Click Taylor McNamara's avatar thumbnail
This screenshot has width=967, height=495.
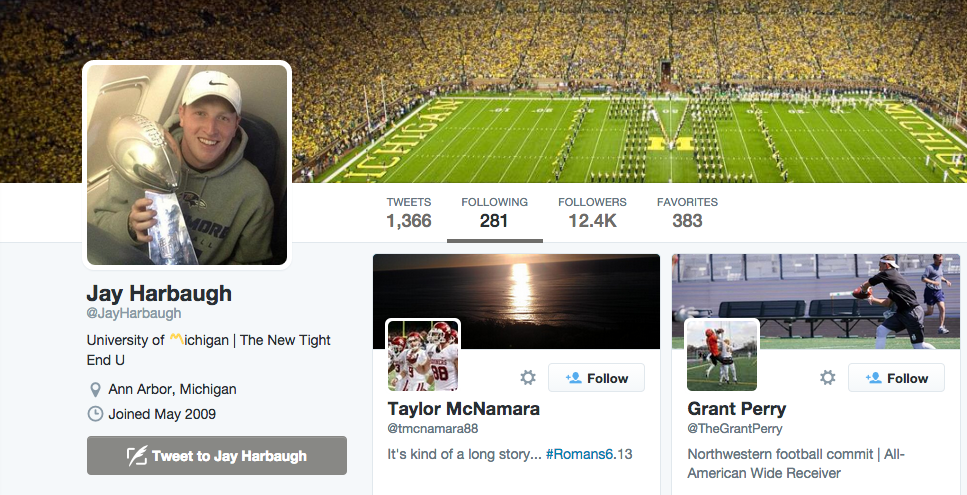pos(423,355)
